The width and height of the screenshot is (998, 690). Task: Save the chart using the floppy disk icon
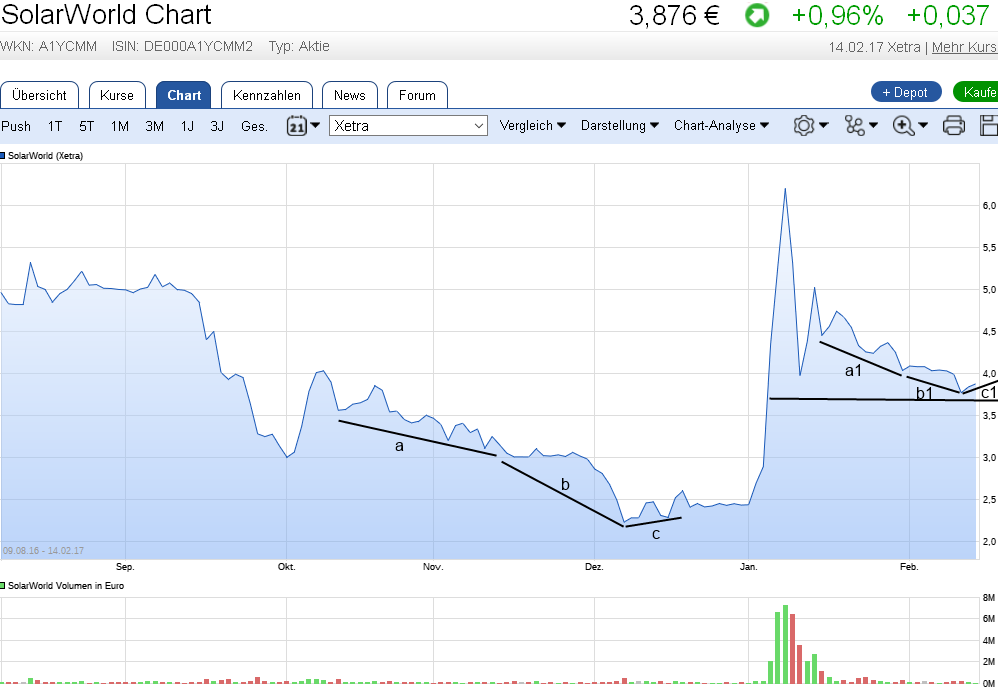pyautogui.click(x=988, y=125)
